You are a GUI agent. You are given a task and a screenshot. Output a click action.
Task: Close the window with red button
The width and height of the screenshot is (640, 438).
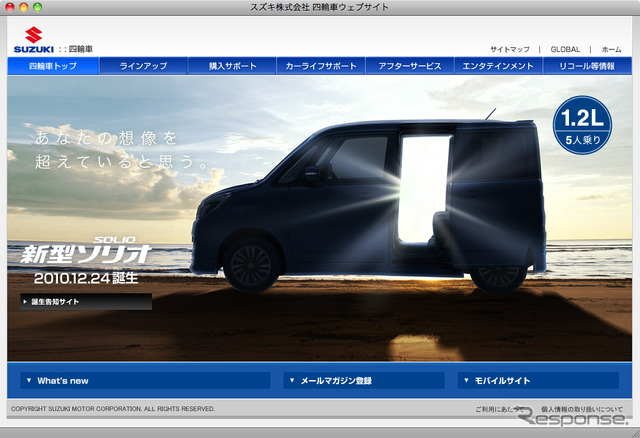tap(9, 7)
